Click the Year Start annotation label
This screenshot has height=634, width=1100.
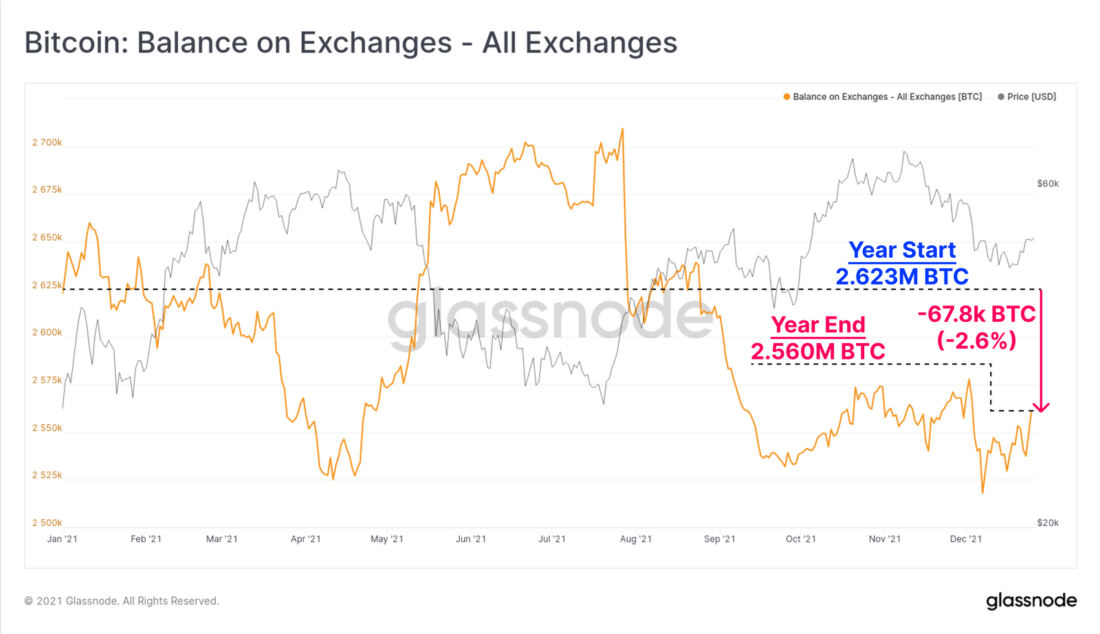pos(902,250)
